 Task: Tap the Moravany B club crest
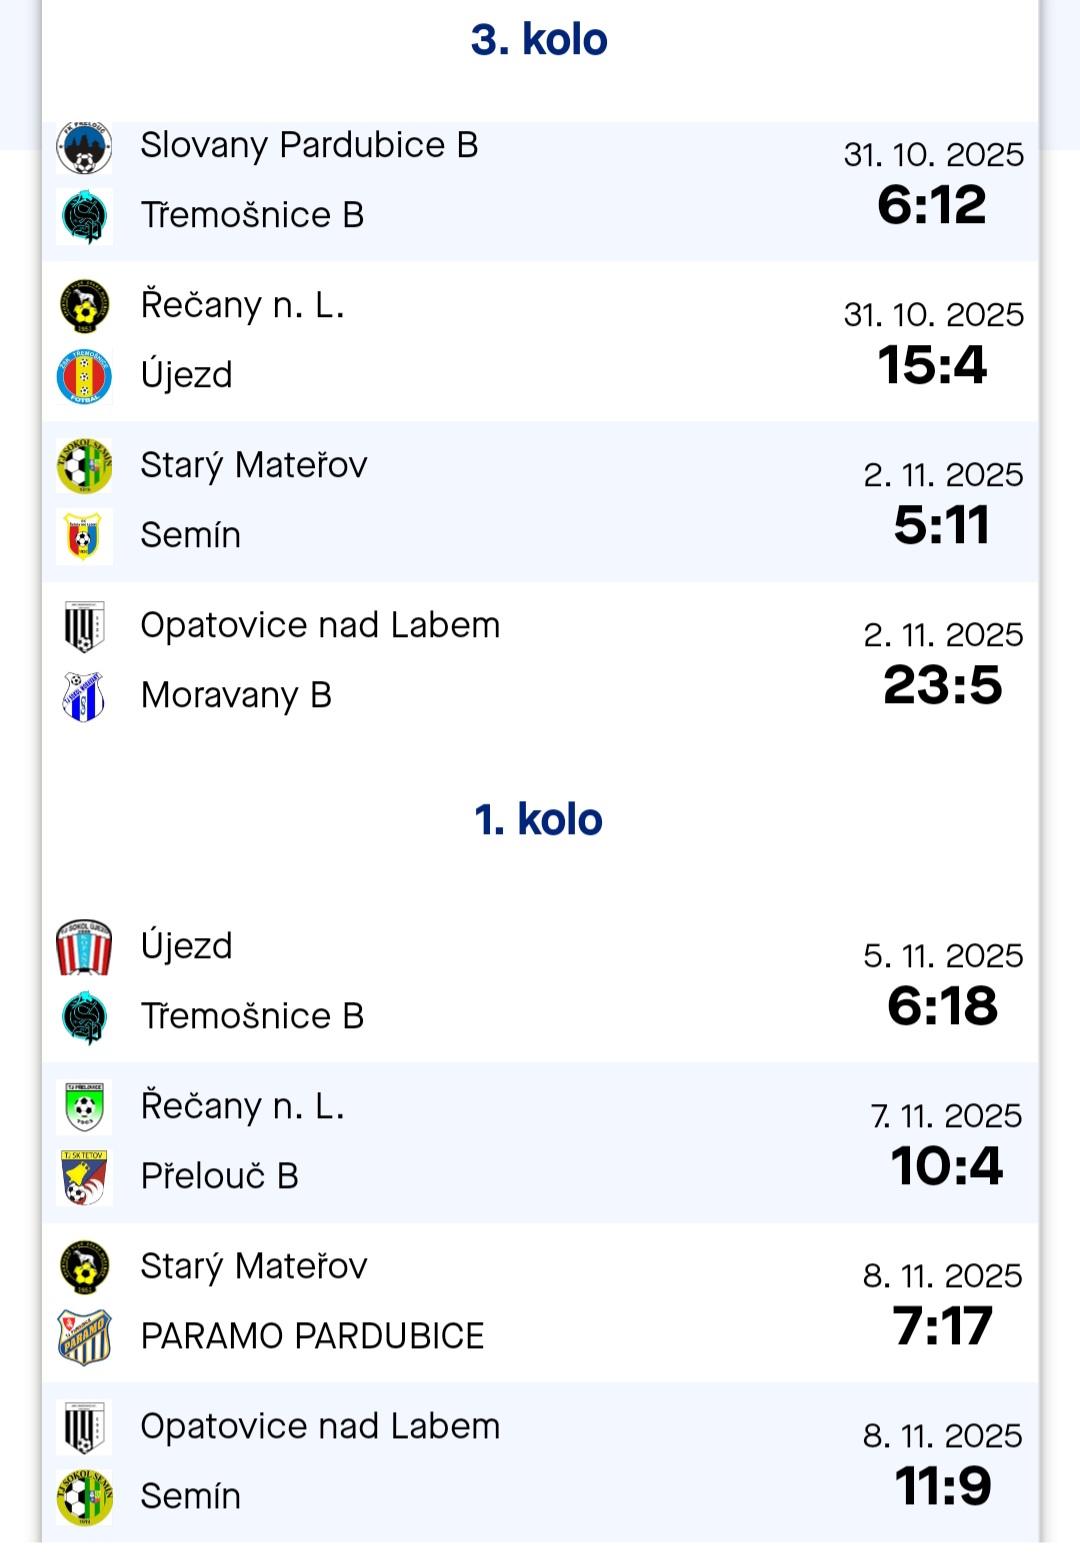(84, 696)
